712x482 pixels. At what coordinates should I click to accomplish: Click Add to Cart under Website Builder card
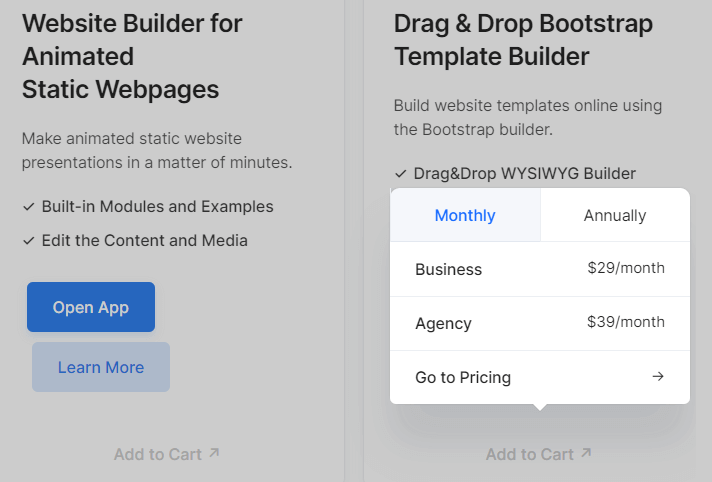click(167, 454)
